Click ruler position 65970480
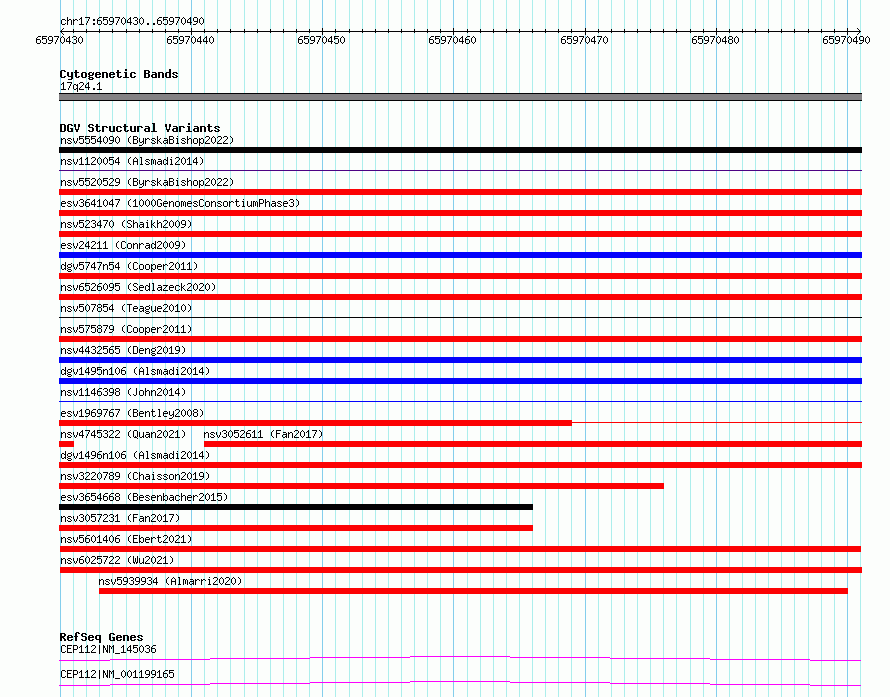Image resolution: width=890 pixels, height=697 pixels. point(715,40)
